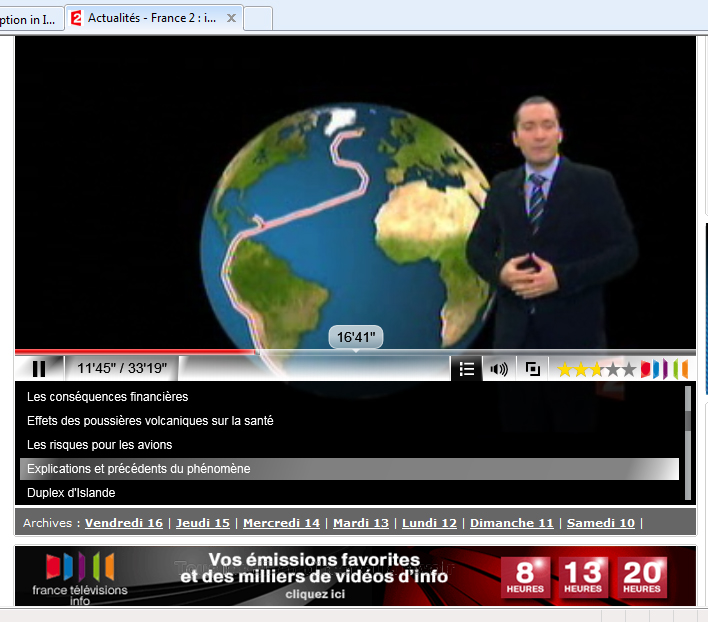Open the 13 heures news edition
The height and width of the screenshot is (622, 708).
(x=582, y=577)
